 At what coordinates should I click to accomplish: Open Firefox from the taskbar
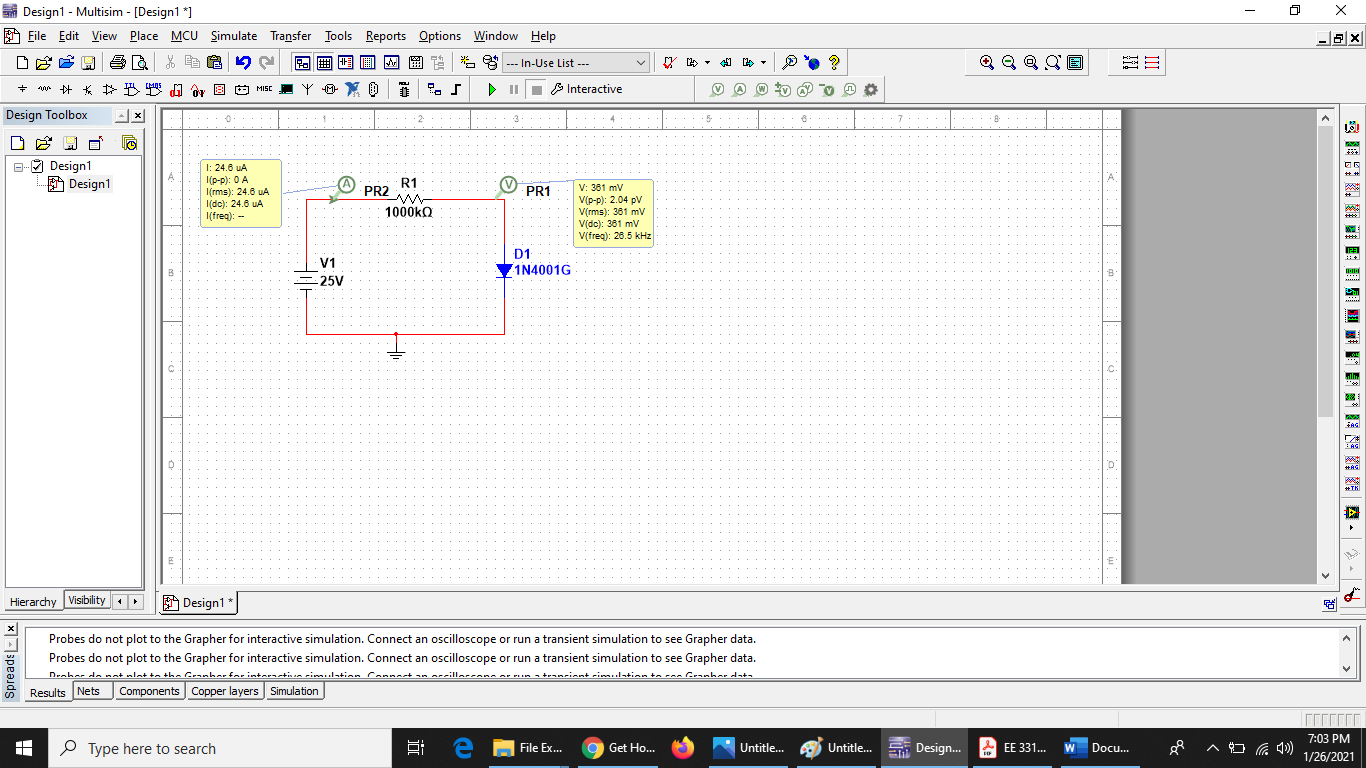[x=683, y=747]
